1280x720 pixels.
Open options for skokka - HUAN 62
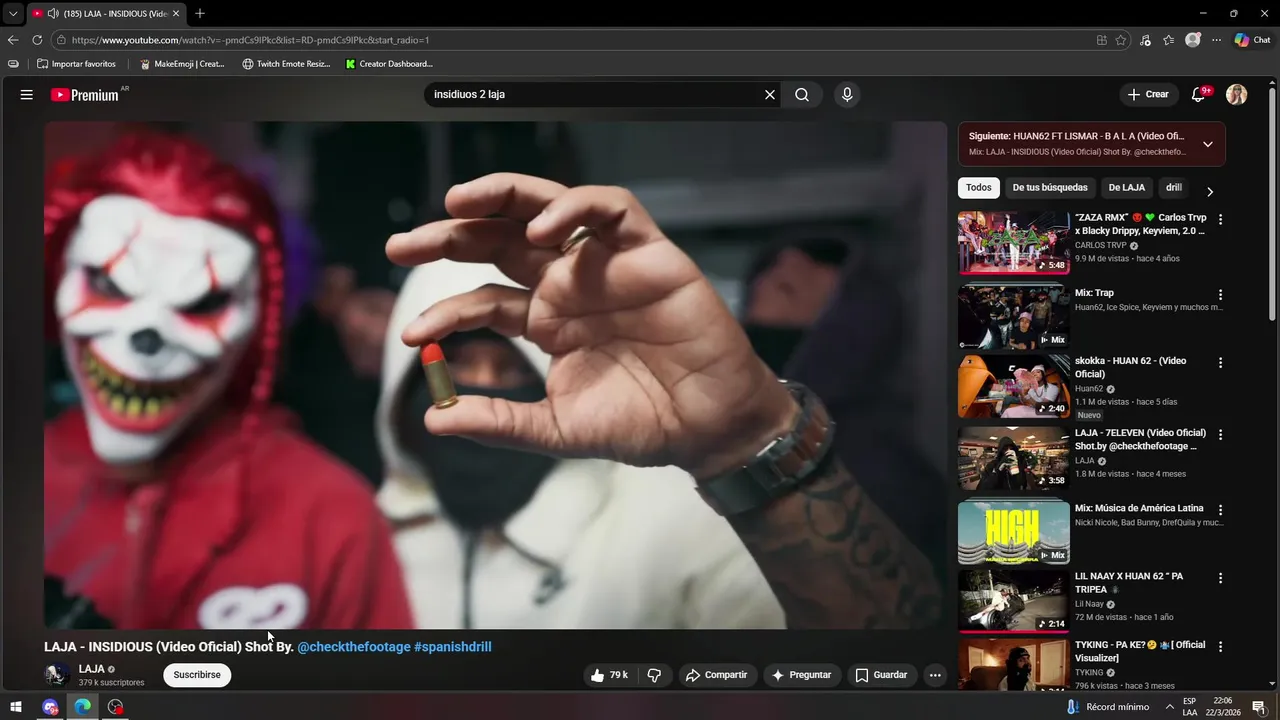(1220, 362)
